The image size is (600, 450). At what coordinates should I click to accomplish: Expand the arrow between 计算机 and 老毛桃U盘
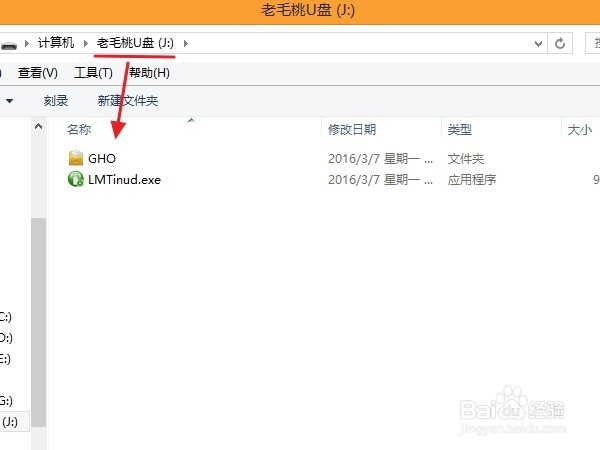86,43
